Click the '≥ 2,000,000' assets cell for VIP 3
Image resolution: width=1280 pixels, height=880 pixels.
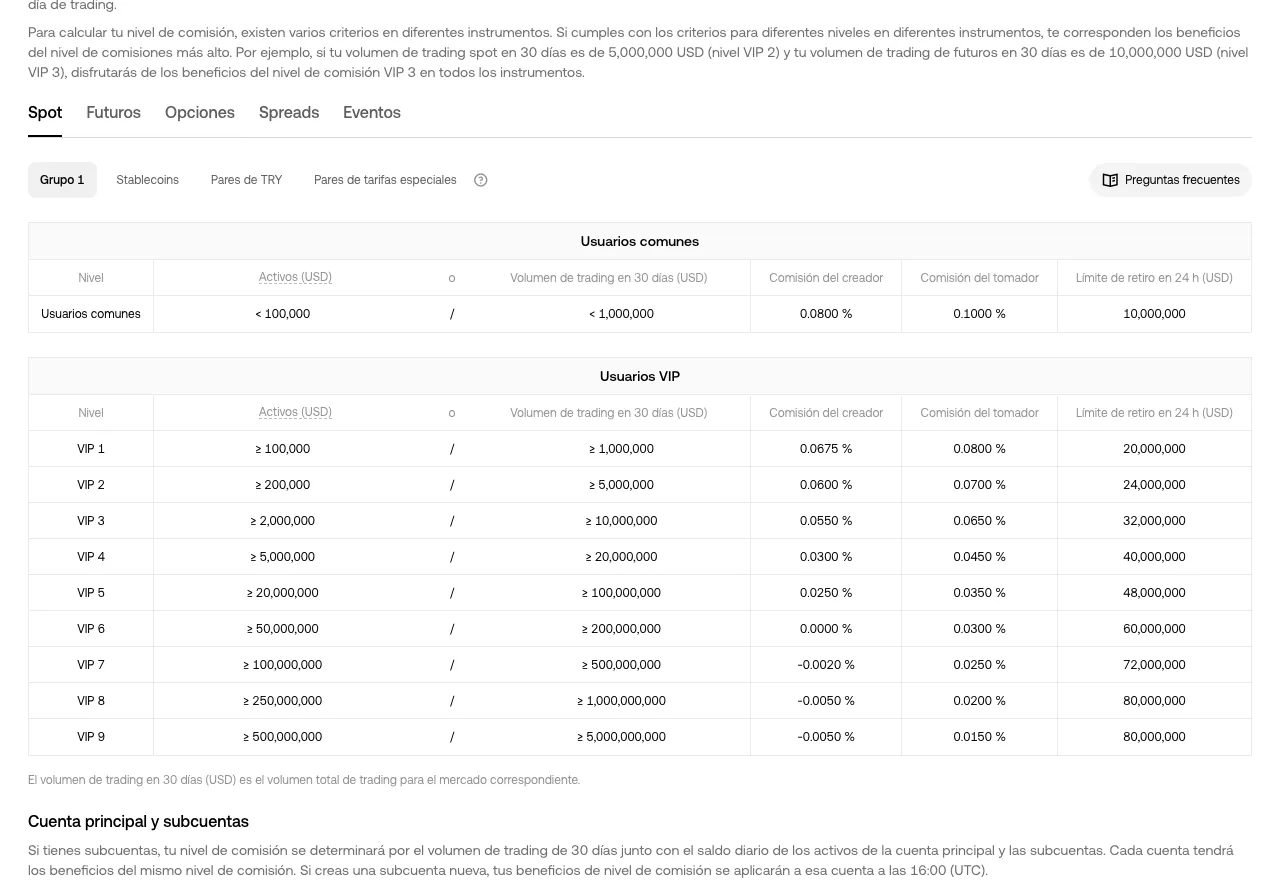pyautogui.click(x=283, y=521)
